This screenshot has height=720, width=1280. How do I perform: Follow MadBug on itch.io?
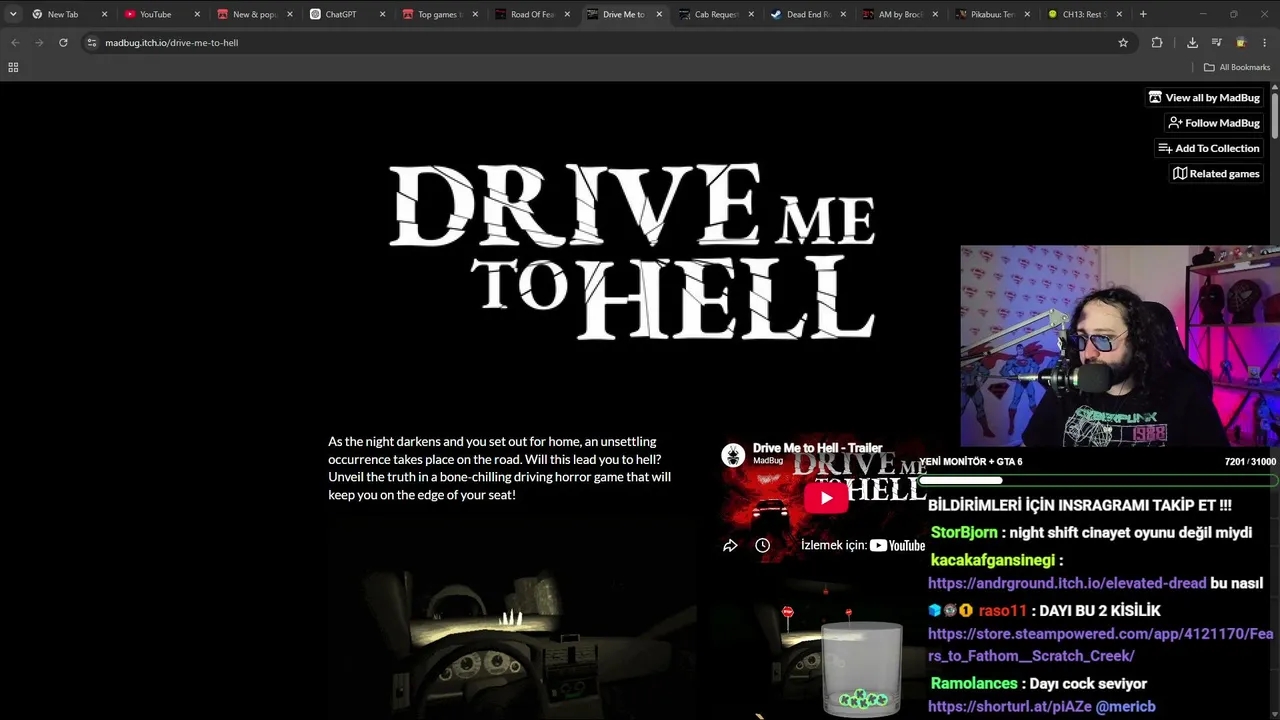pyautogui.click(x=1213, y=123)
